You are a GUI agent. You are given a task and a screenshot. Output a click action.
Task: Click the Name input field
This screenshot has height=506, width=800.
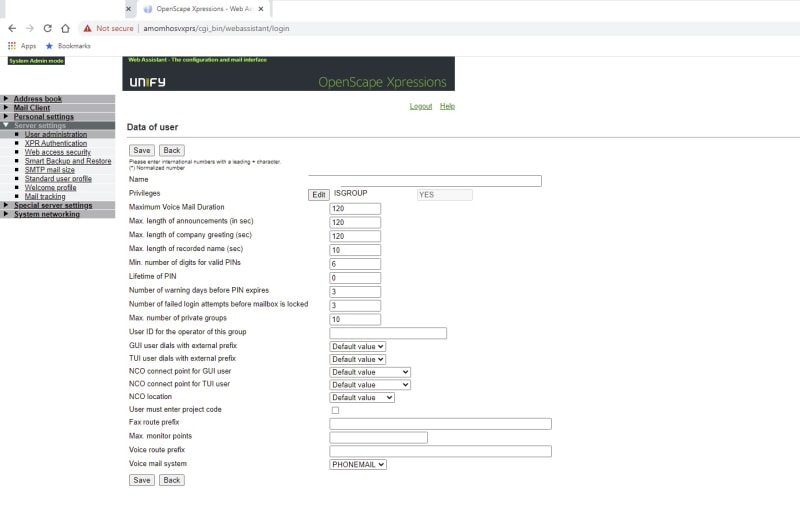425,181
